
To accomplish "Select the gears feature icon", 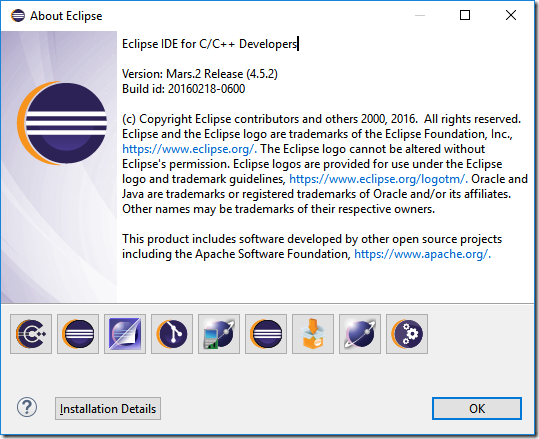I will [407, 334].
